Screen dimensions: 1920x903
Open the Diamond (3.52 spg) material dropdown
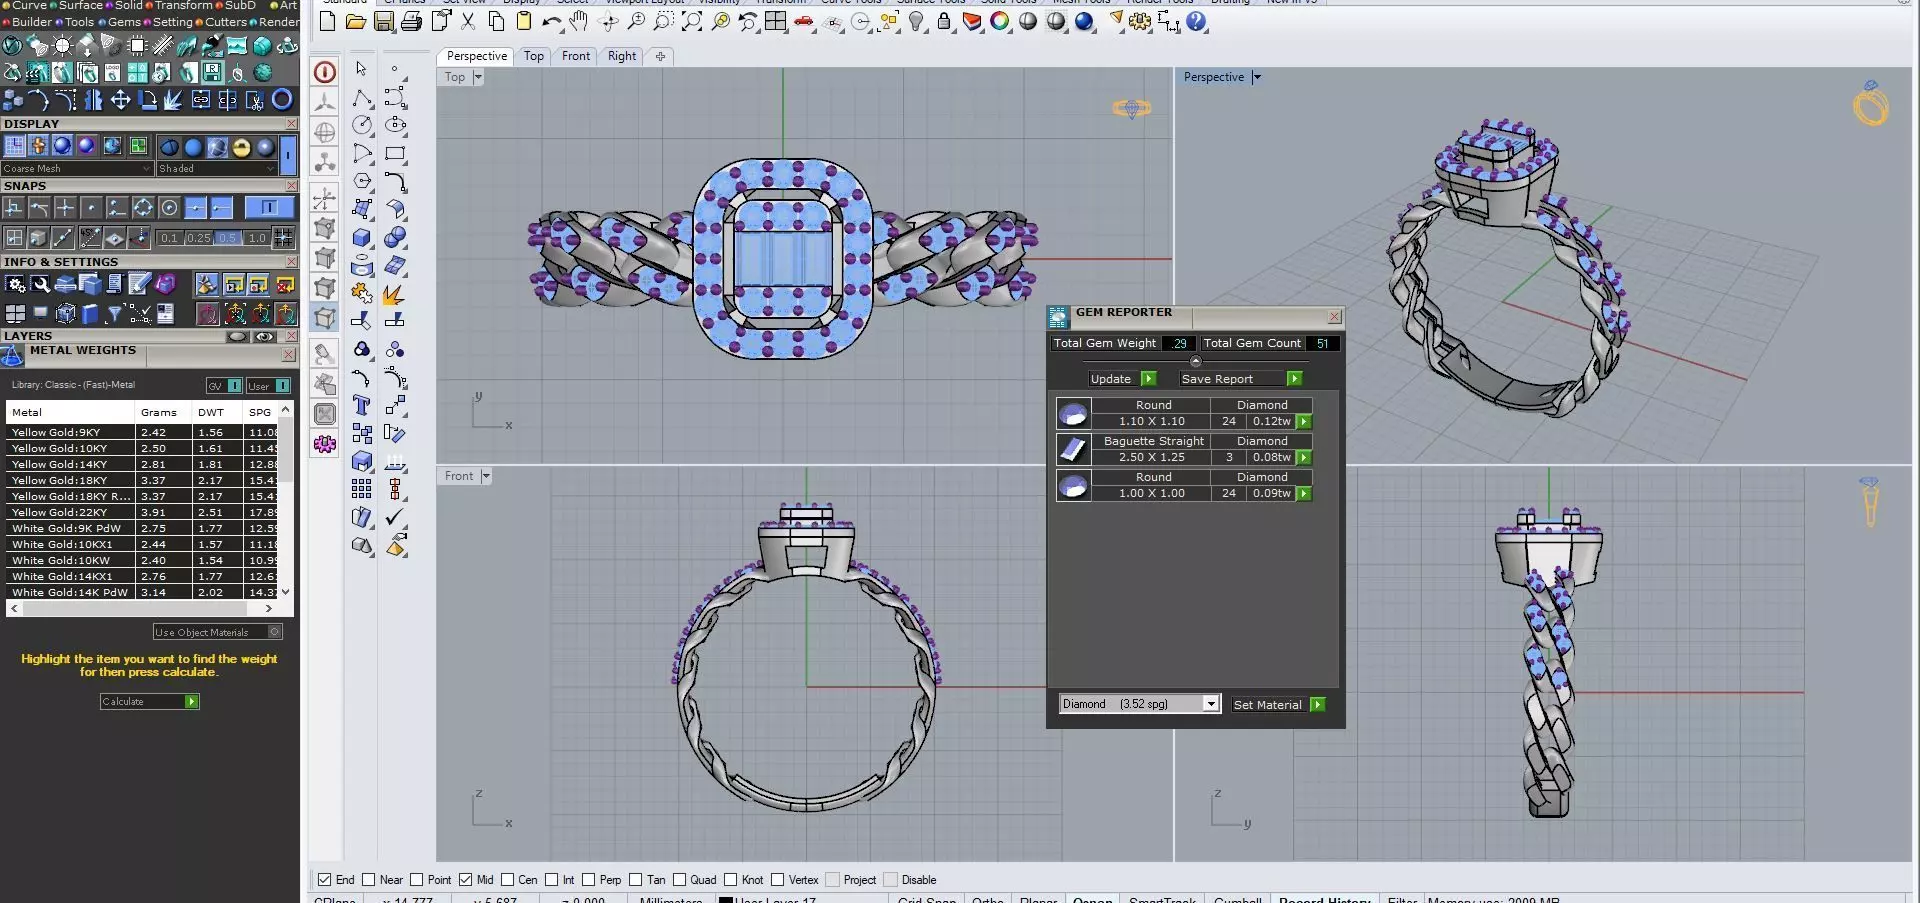[1140, 704]
